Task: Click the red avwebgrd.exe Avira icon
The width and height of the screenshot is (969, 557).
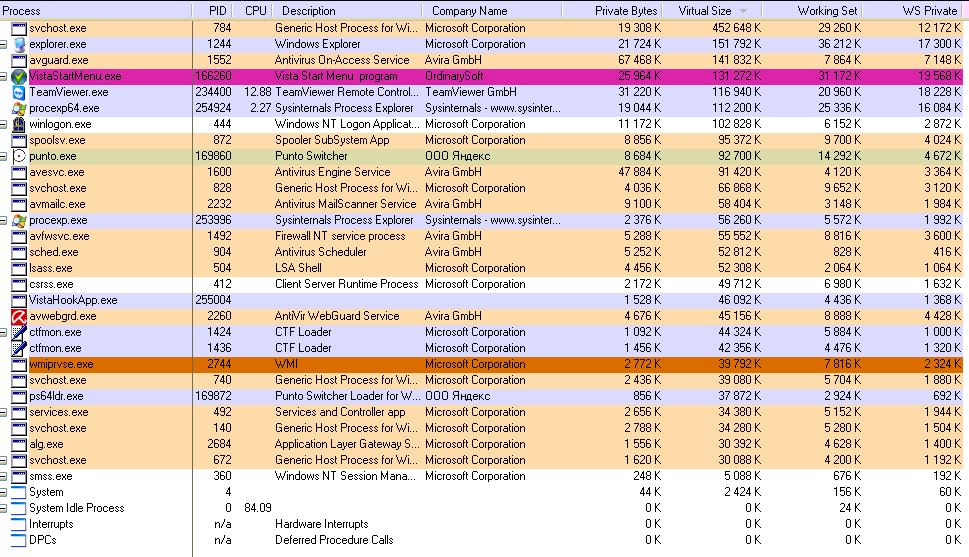Action: 19,316
